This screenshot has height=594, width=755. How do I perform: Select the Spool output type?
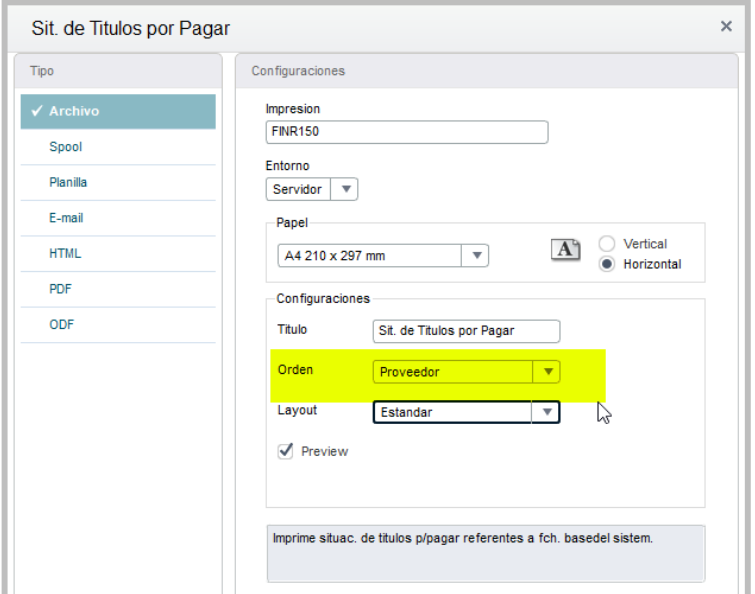(118, 147)
